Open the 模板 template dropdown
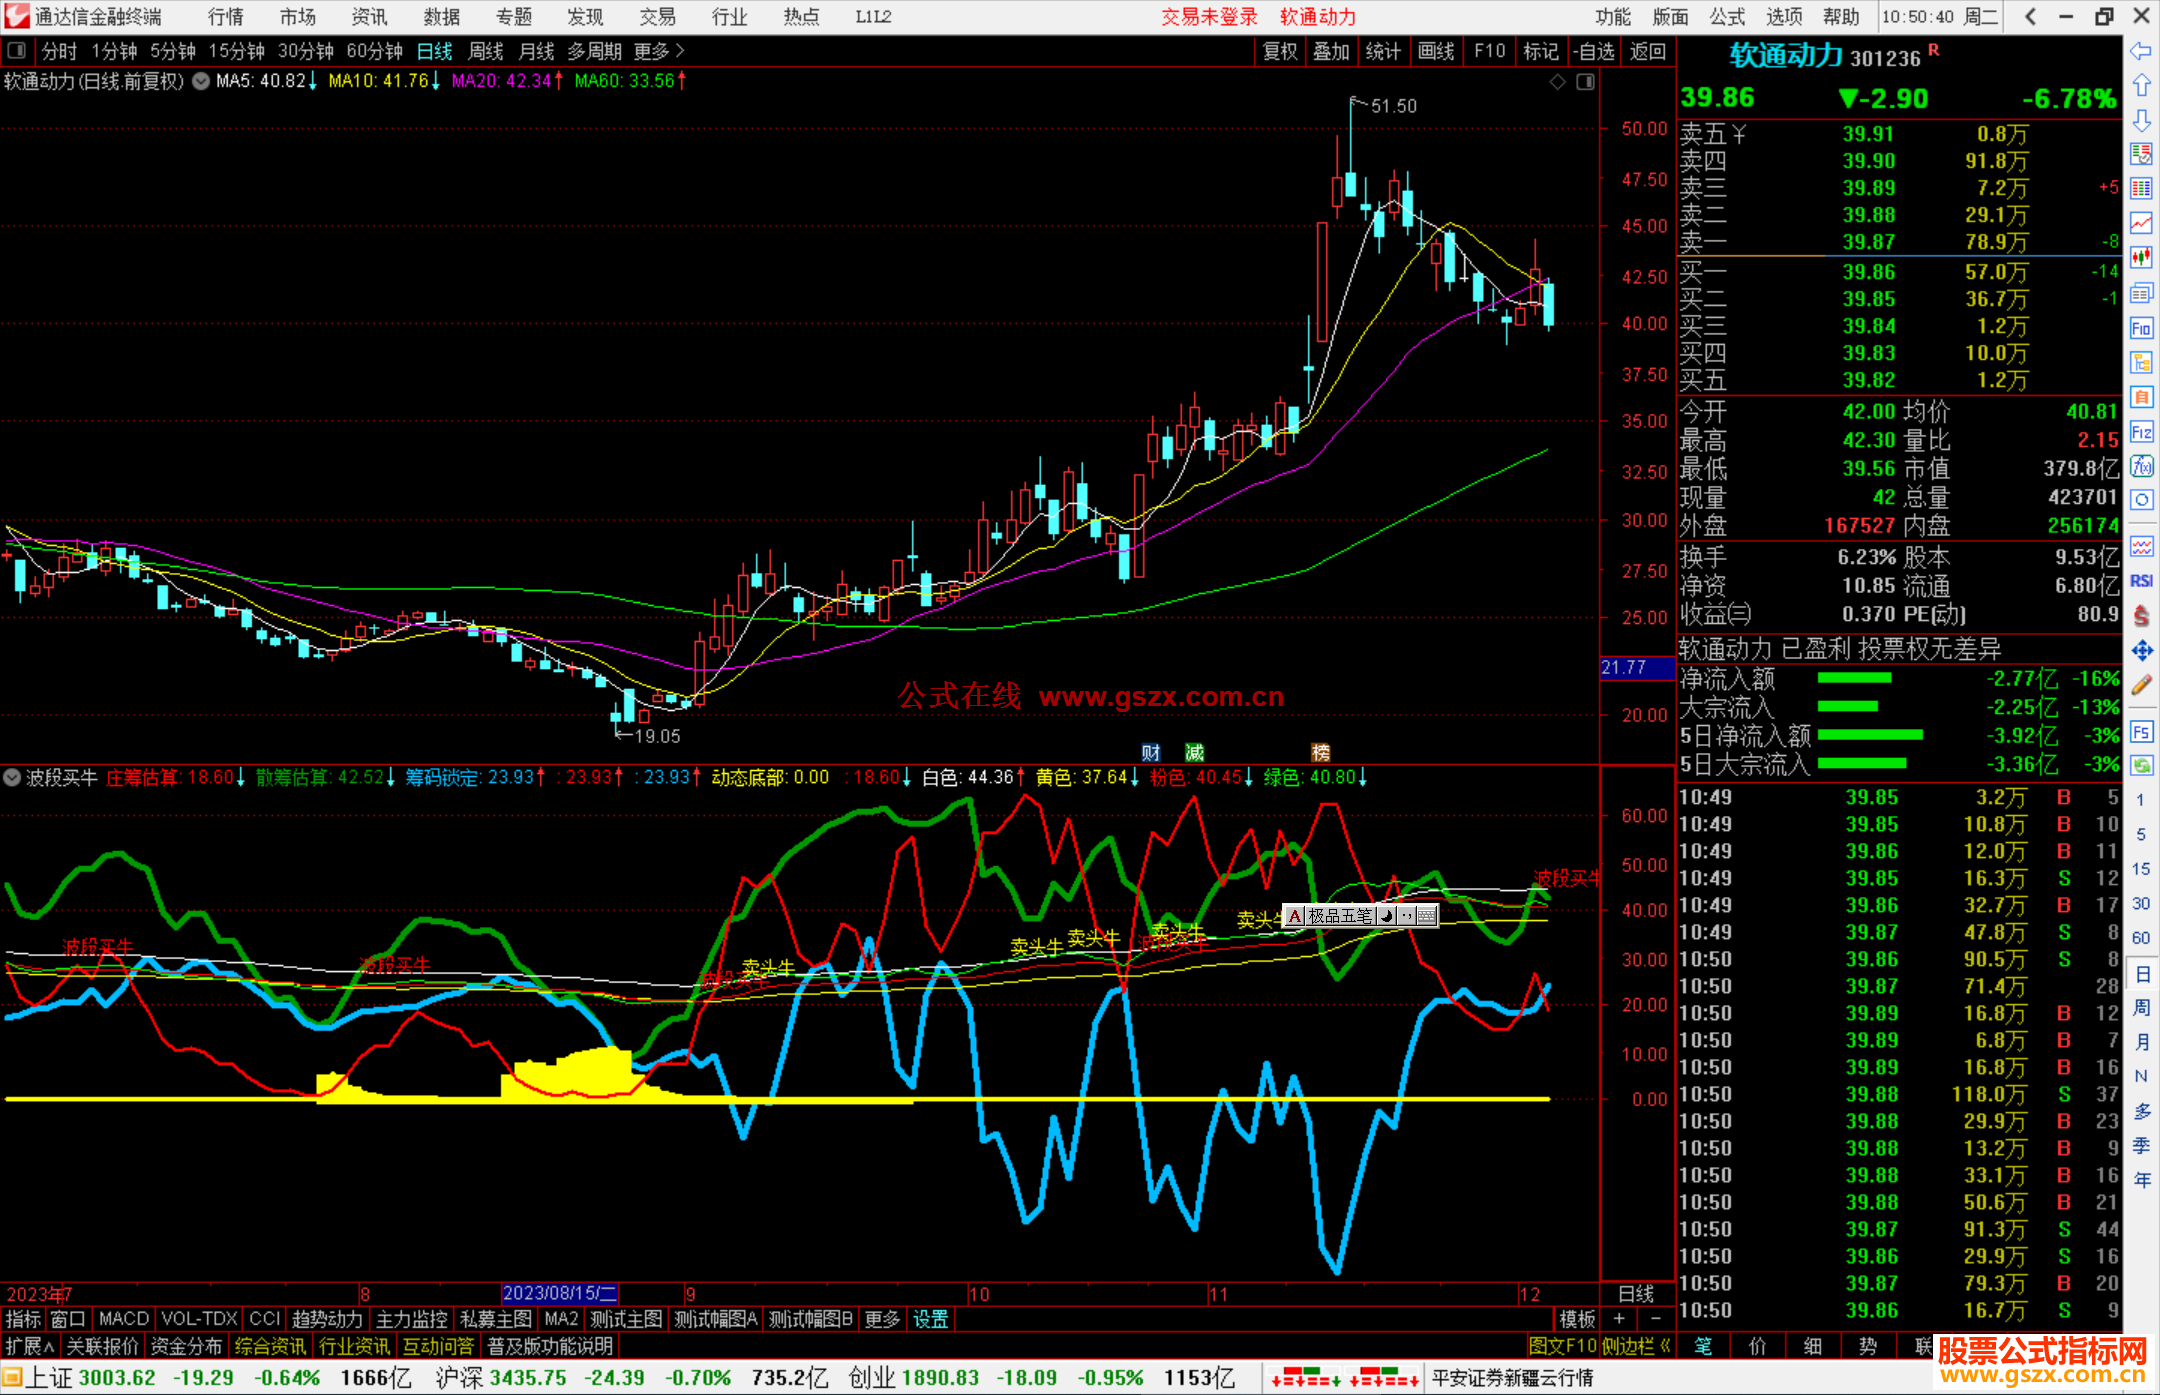The height and width of the screenshot is (1395, 2160). tap(1577, 1319)
